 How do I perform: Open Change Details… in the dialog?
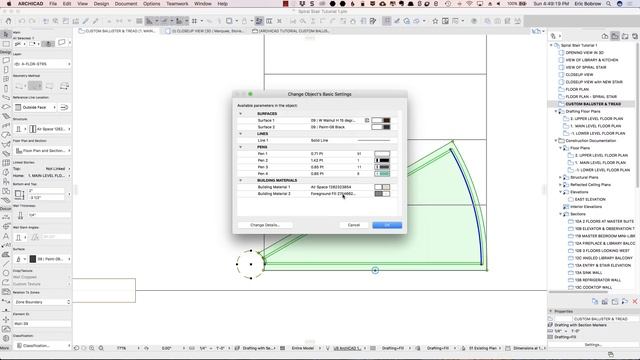click(x=265, y=225)
